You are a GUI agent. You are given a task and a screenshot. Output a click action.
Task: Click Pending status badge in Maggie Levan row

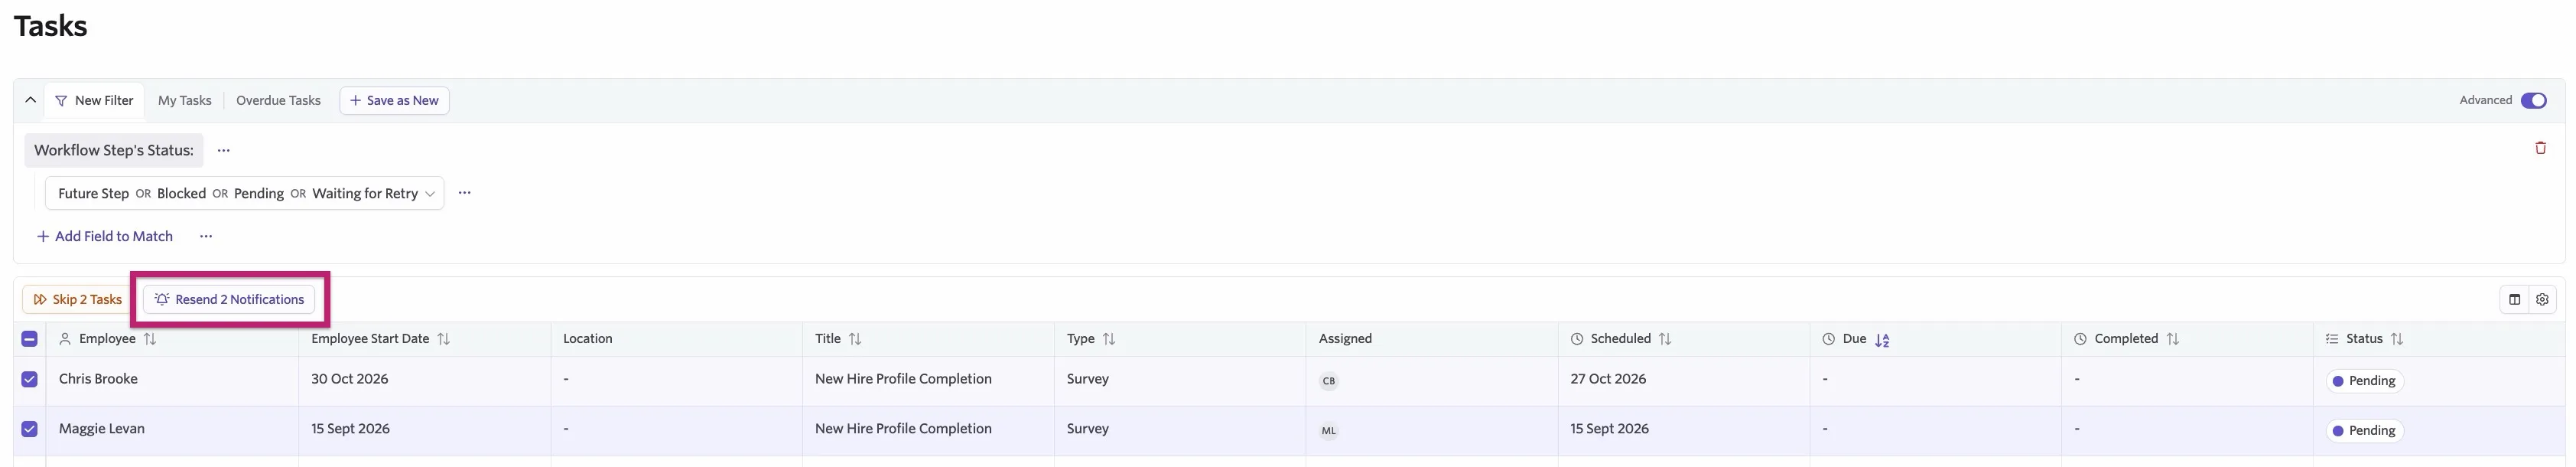(2364, 431)
